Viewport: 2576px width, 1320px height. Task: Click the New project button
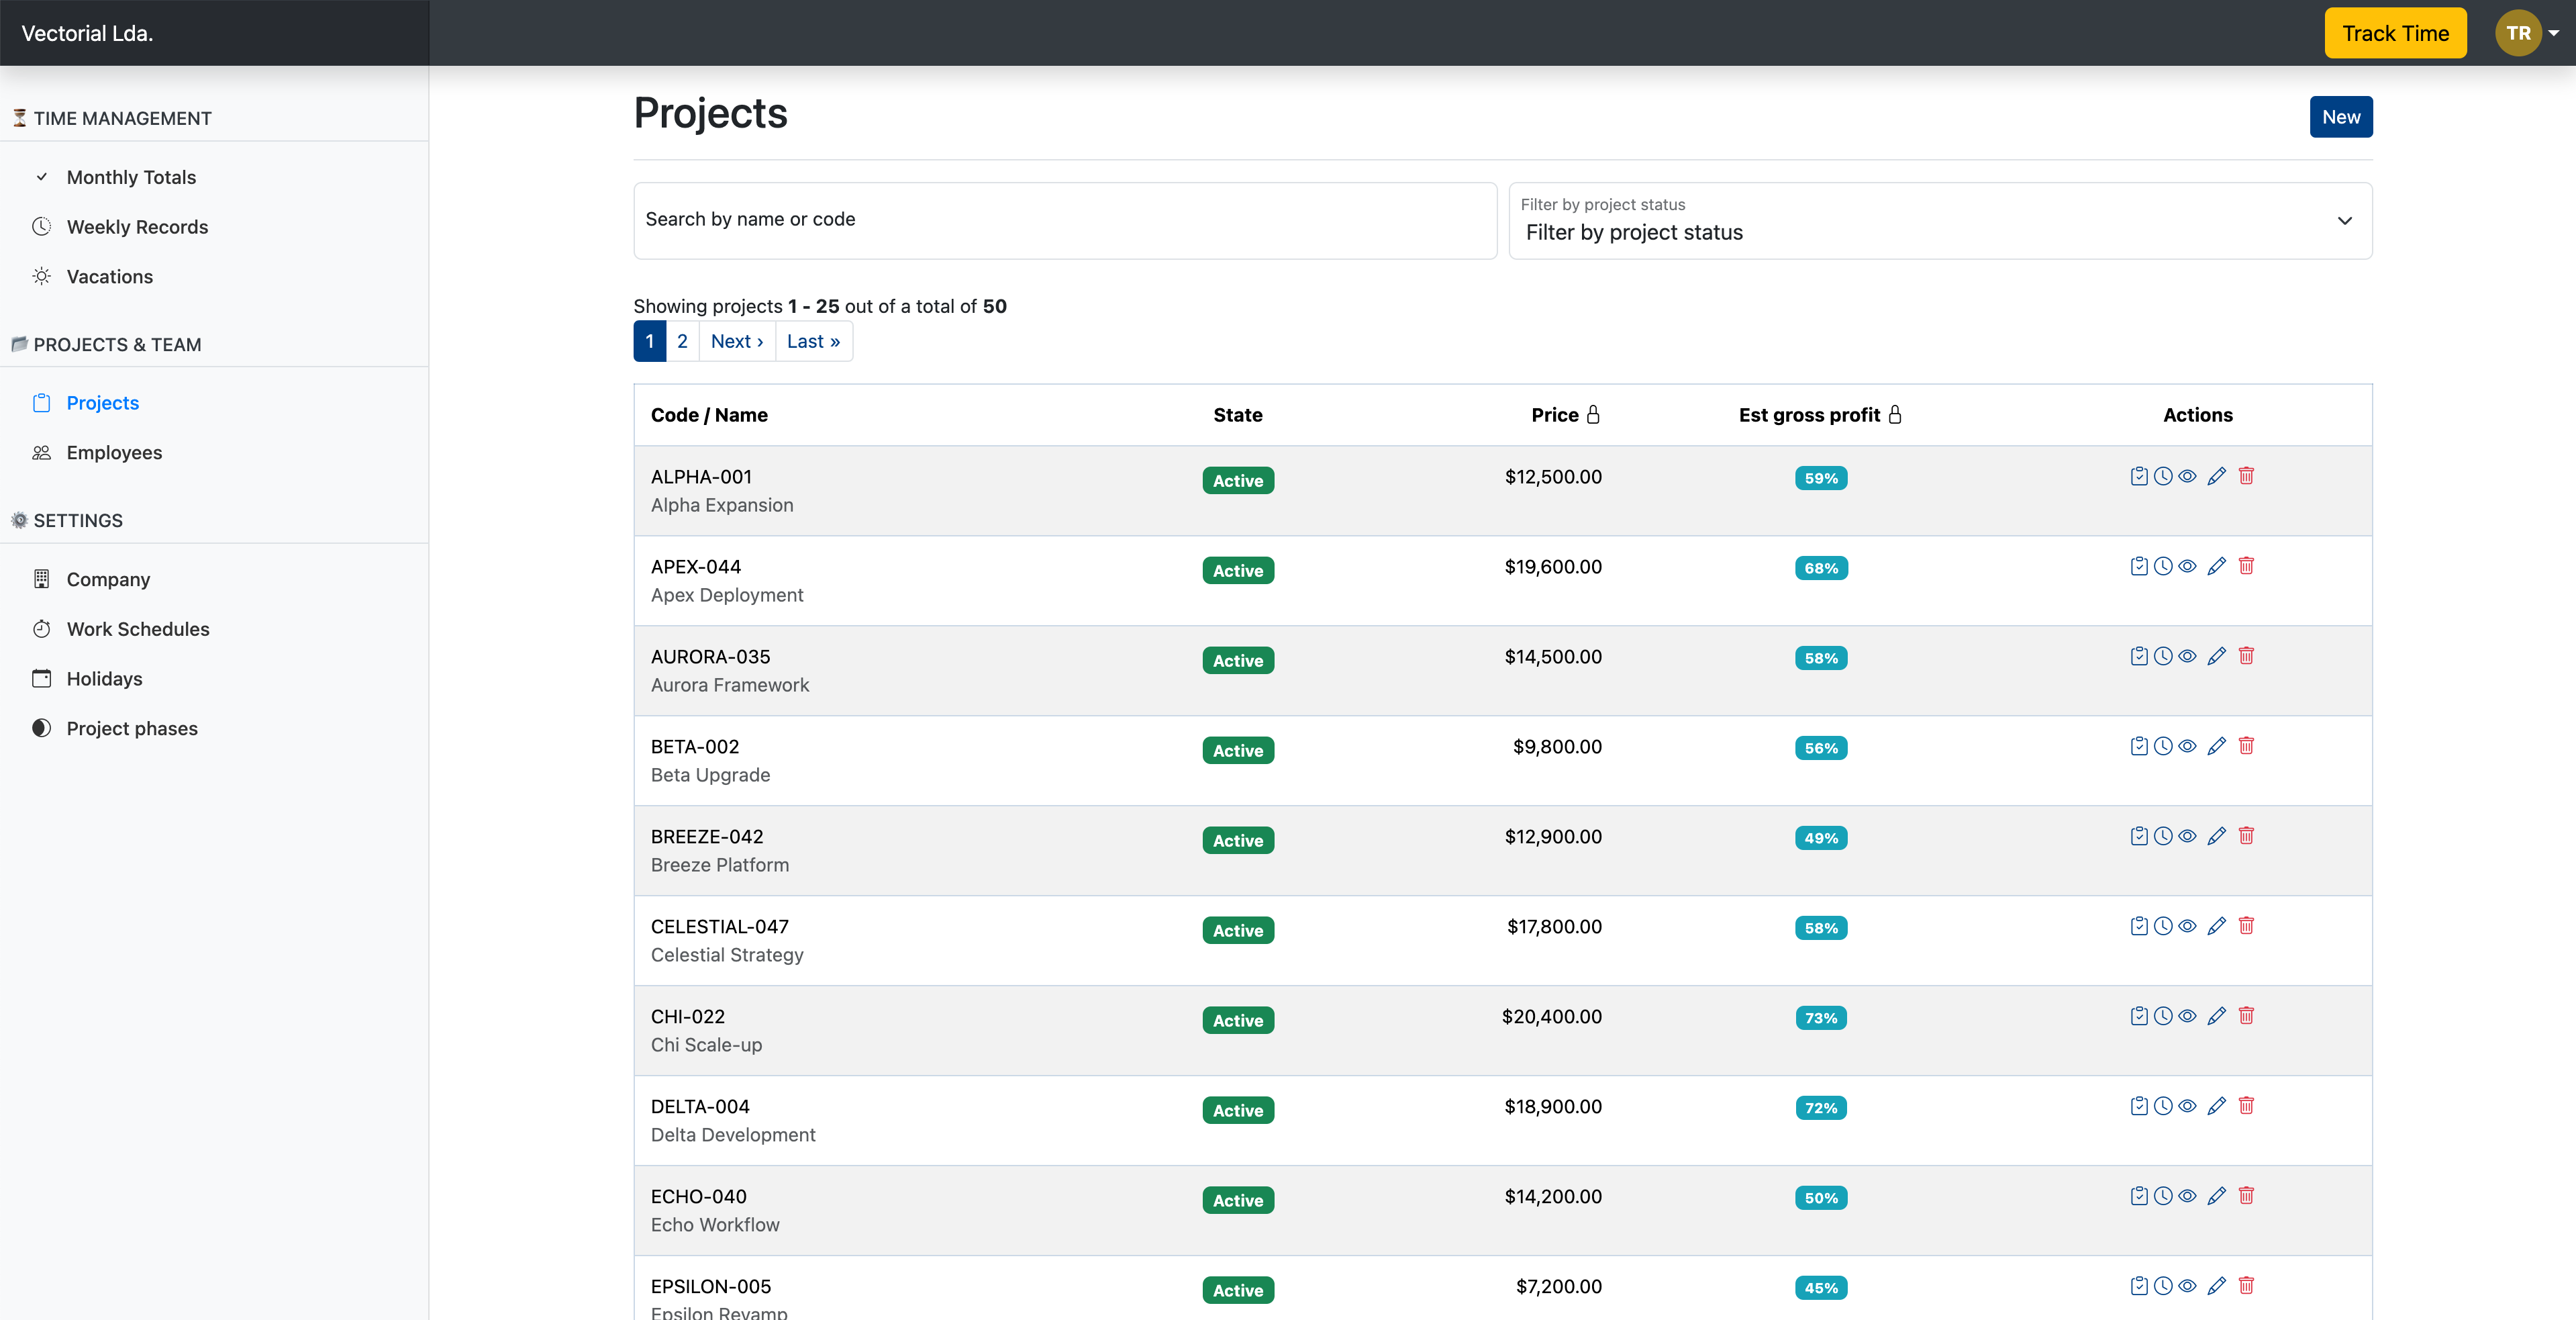click(x=2340, y=115)
